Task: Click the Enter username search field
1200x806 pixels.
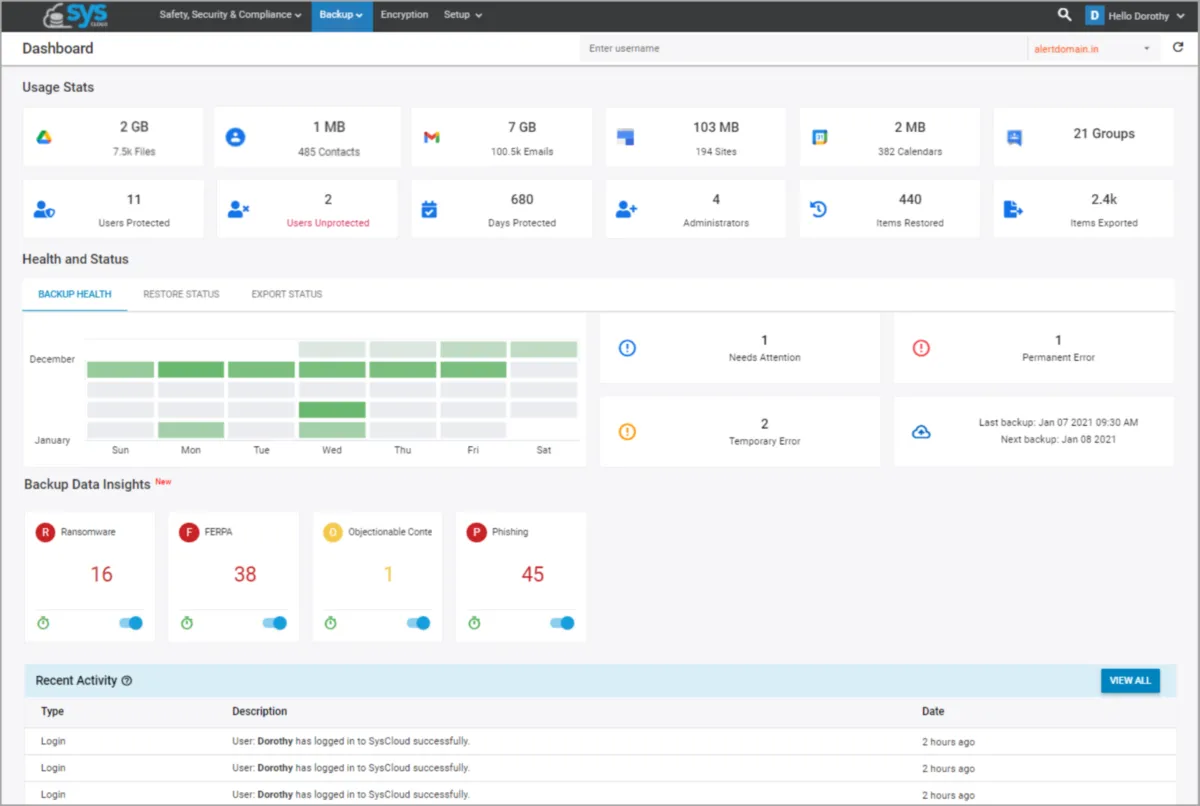Action: click(800, 48)
